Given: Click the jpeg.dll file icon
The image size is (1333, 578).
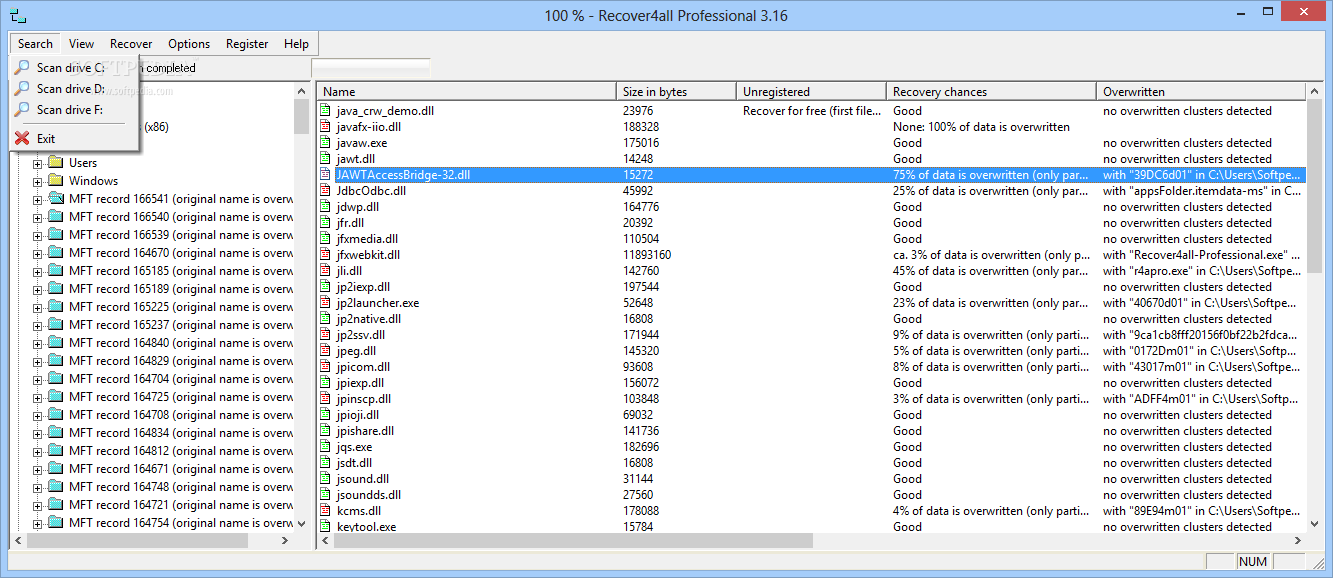Looking at the screenshot, I should point(324,351).
